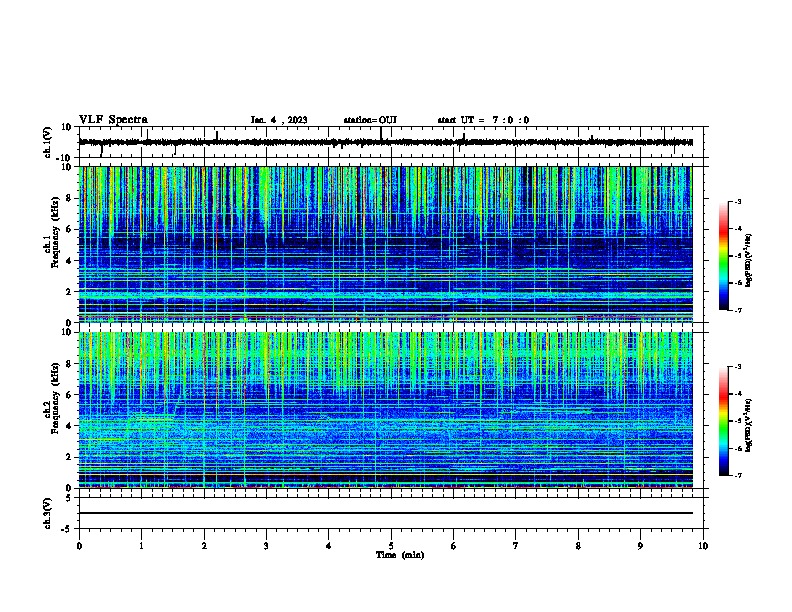Click the time axis tick label '9'

640,546
